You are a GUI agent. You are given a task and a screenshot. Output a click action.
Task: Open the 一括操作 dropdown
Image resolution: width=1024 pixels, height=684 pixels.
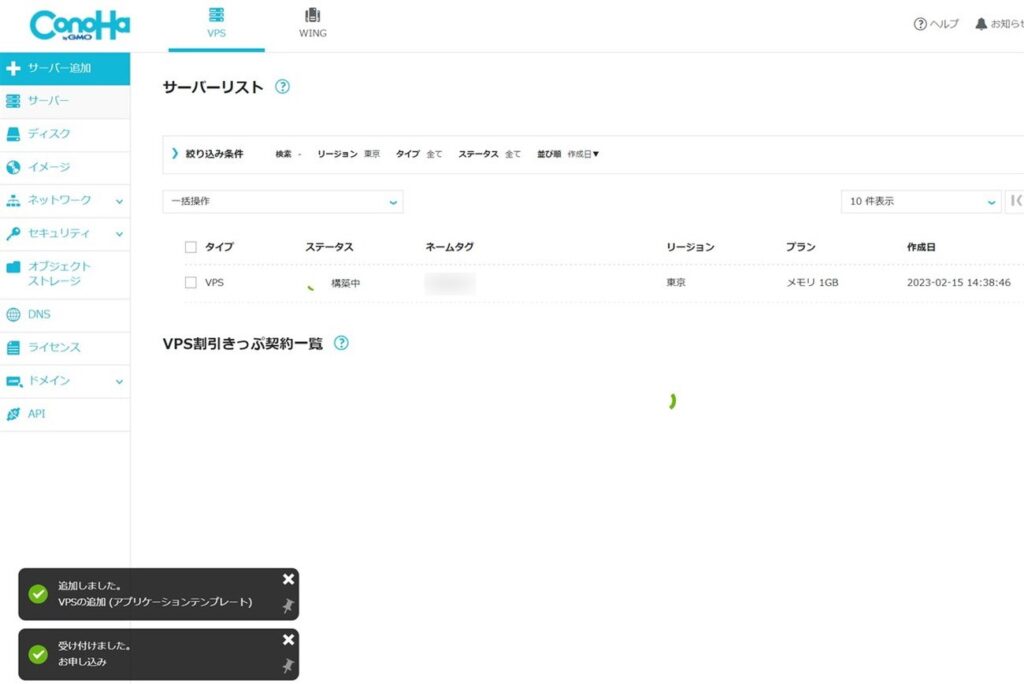(283, 201)
